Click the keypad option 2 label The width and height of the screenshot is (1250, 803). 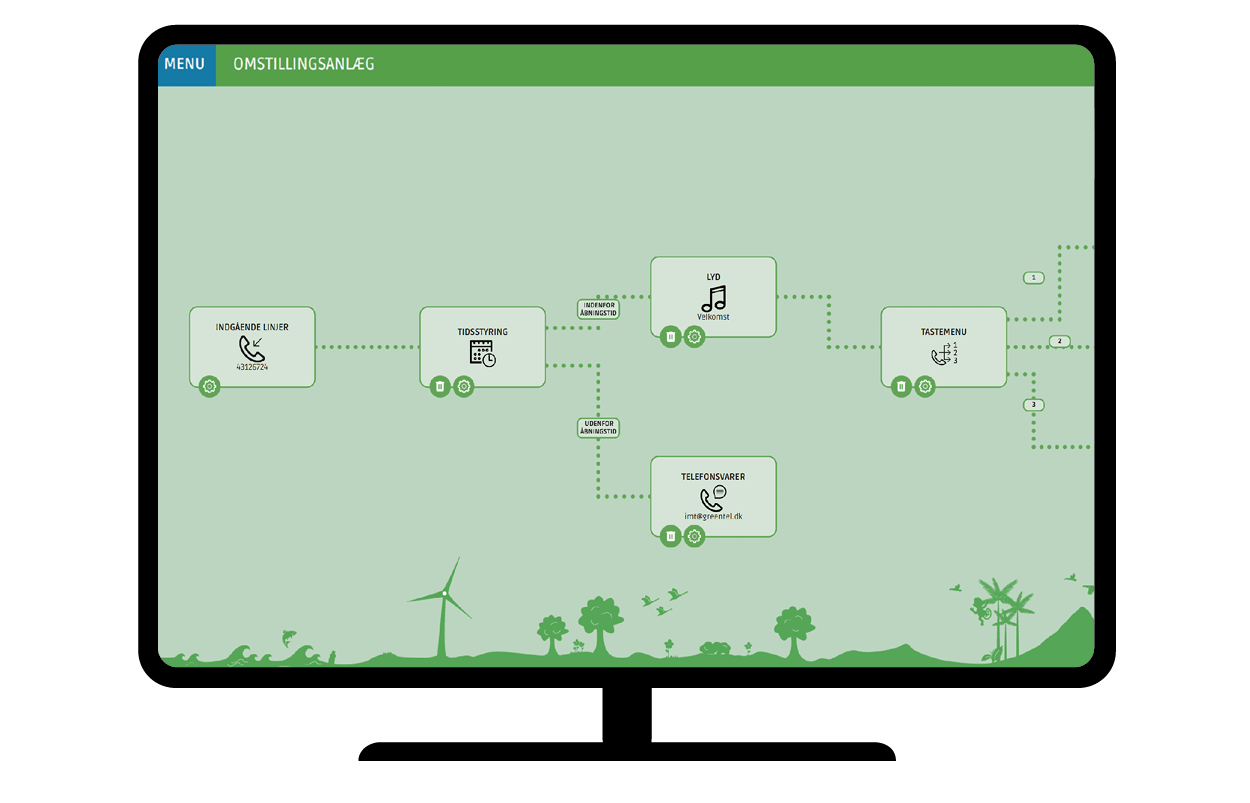1059,341
